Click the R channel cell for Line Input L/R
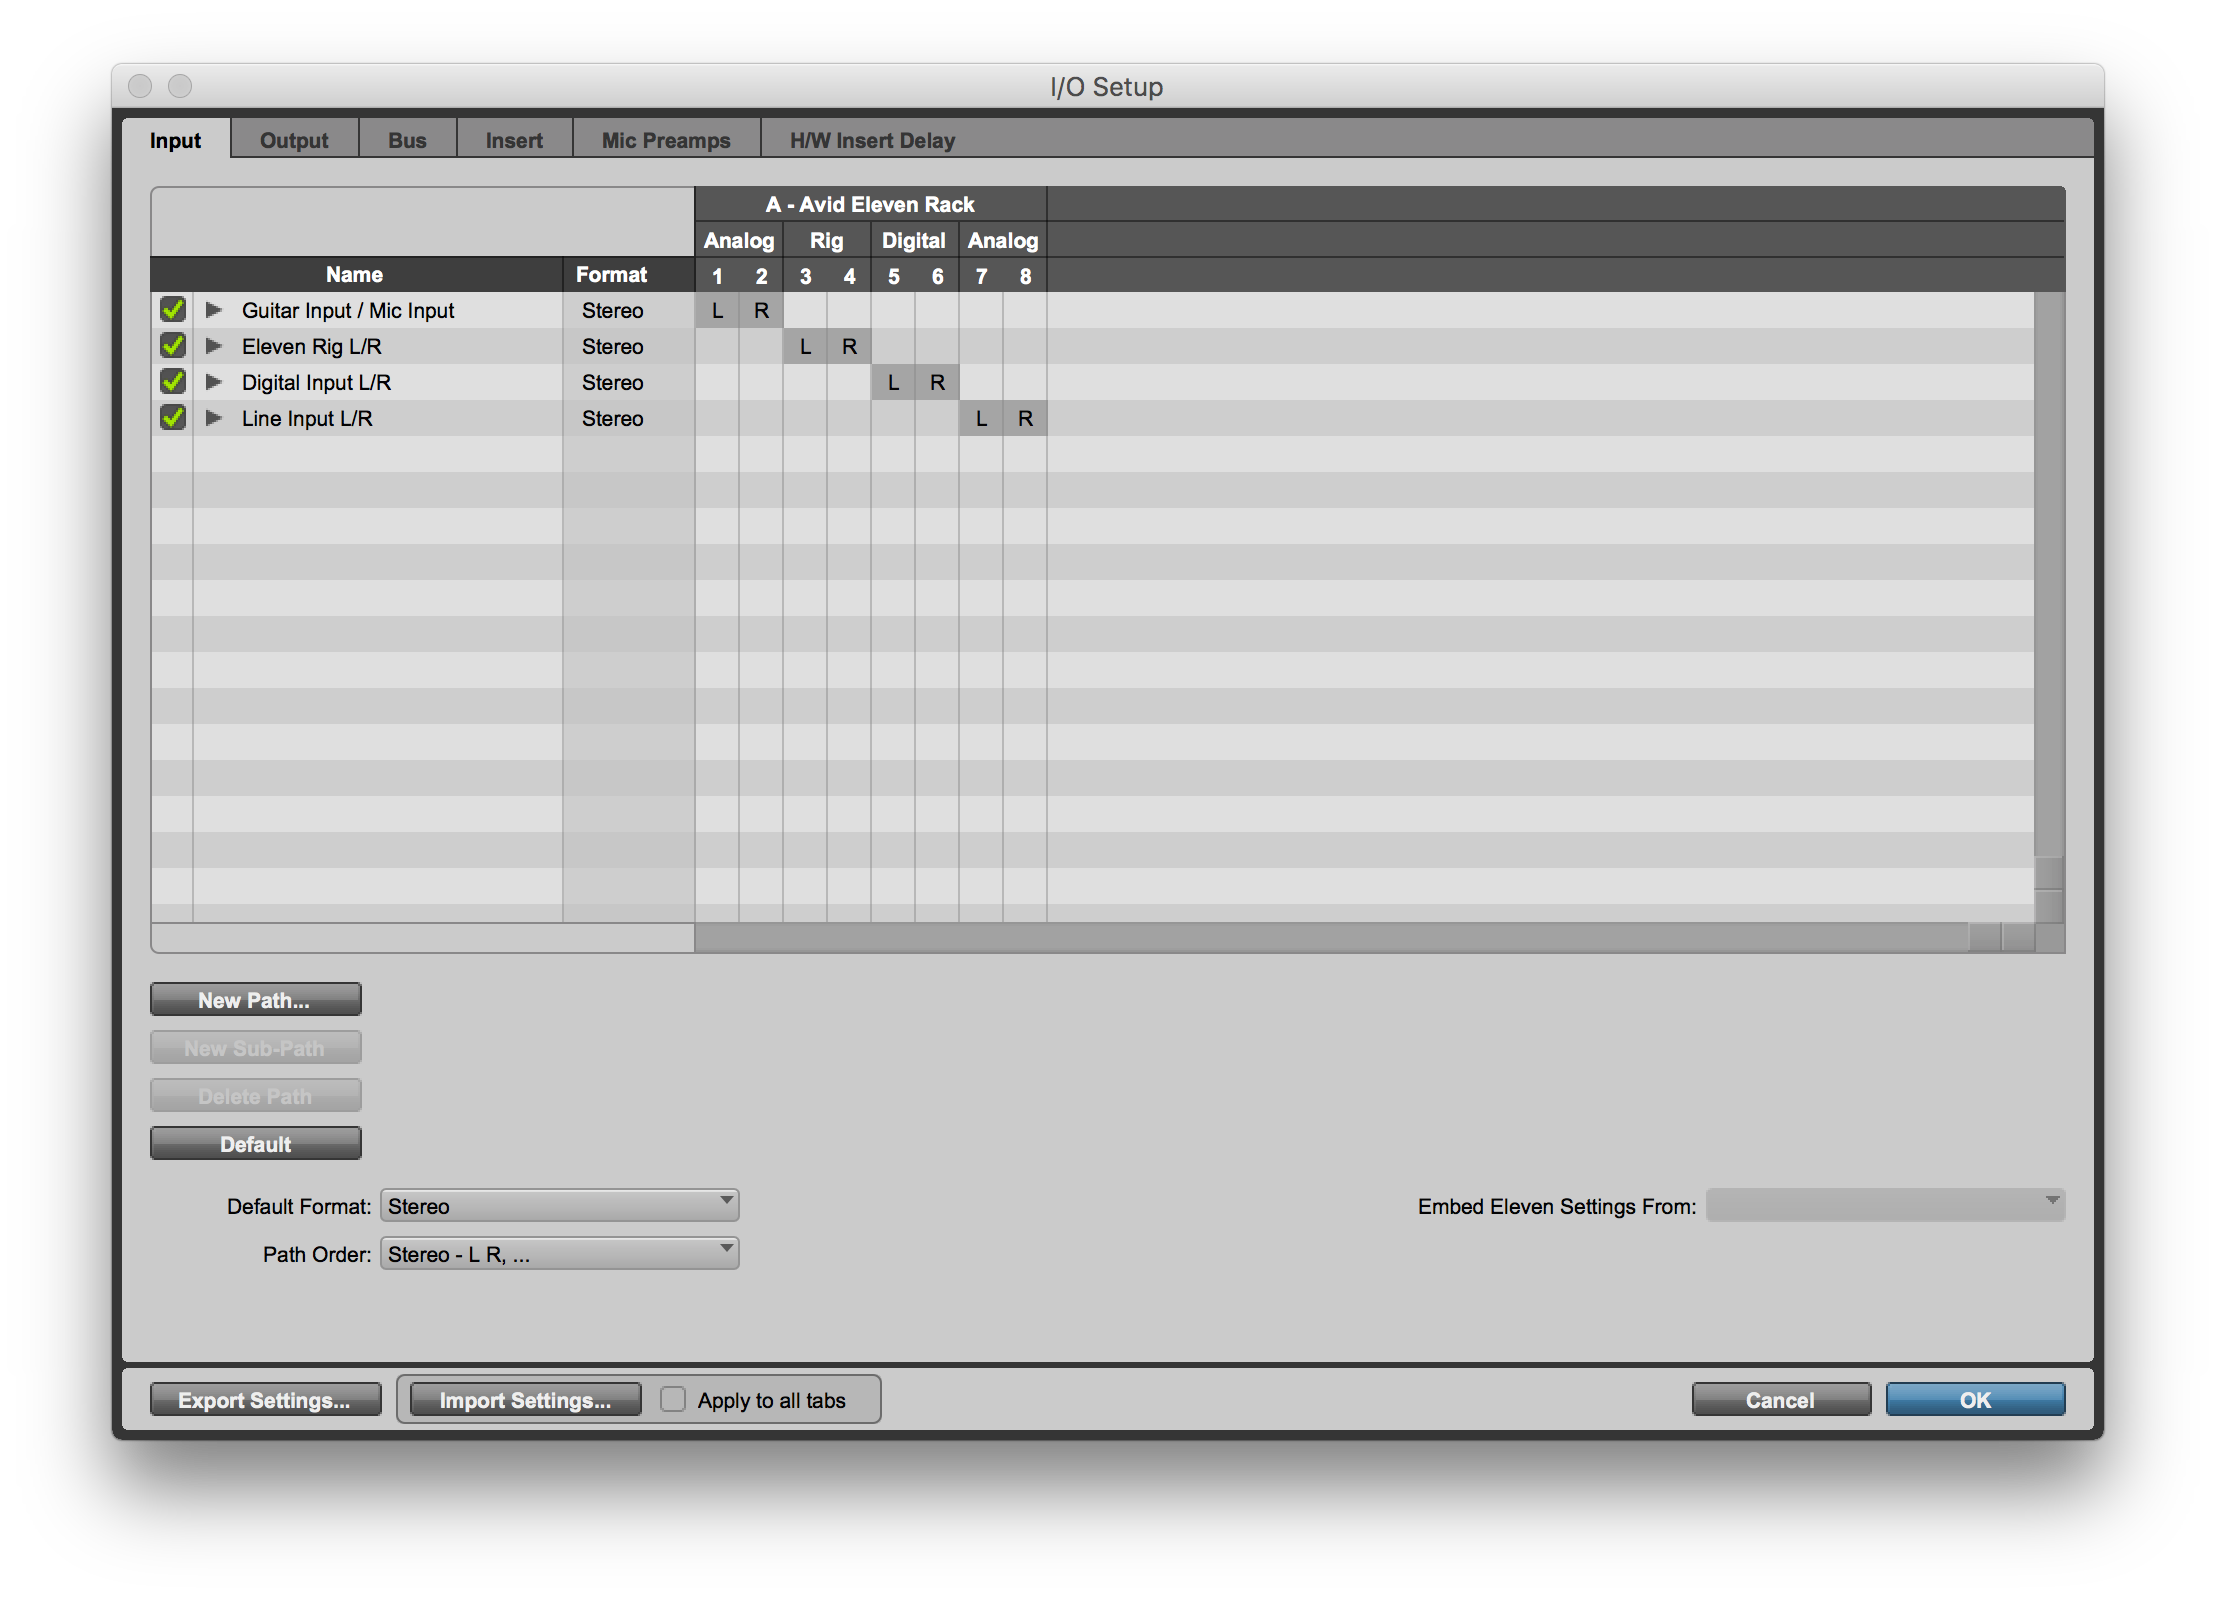 pyautogui.click(x=1024, y=418)
